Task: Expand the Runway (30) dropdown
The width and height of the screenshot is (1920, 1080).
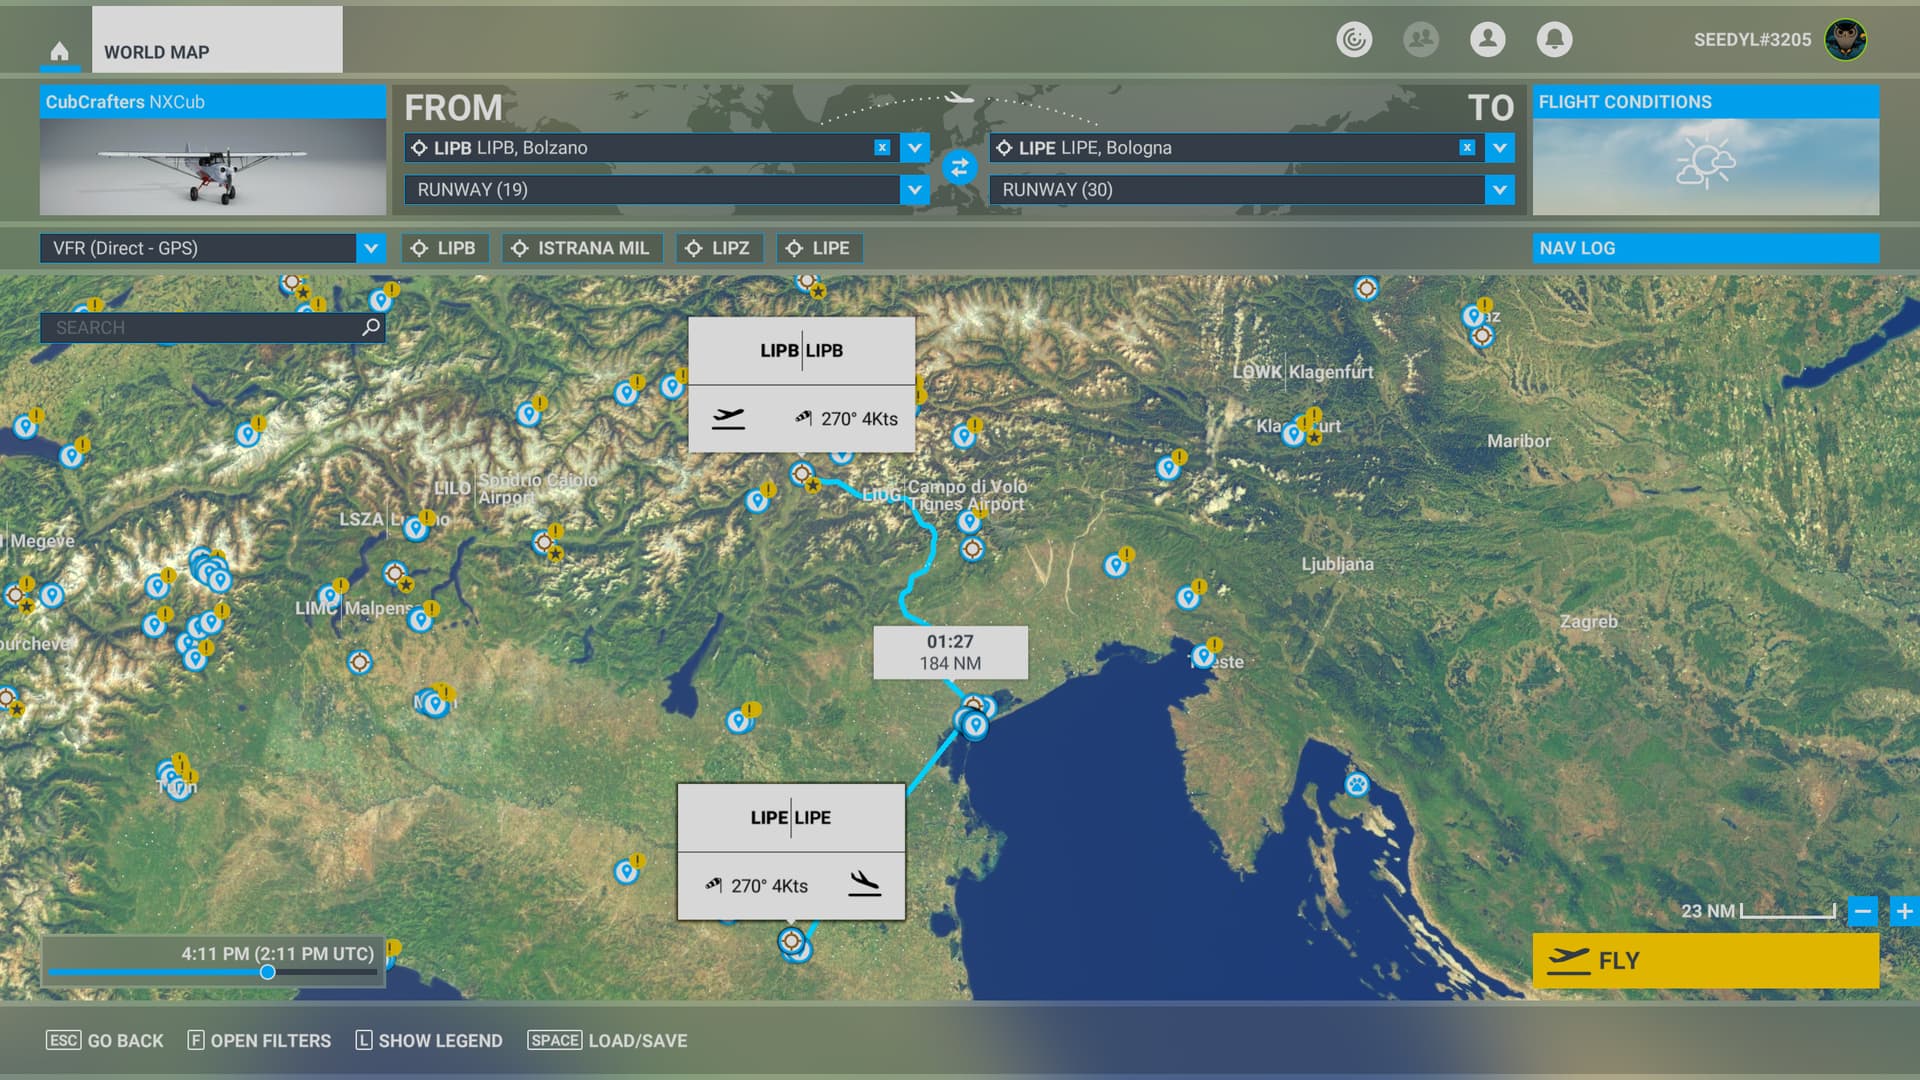Action: tap(1499, 190)
